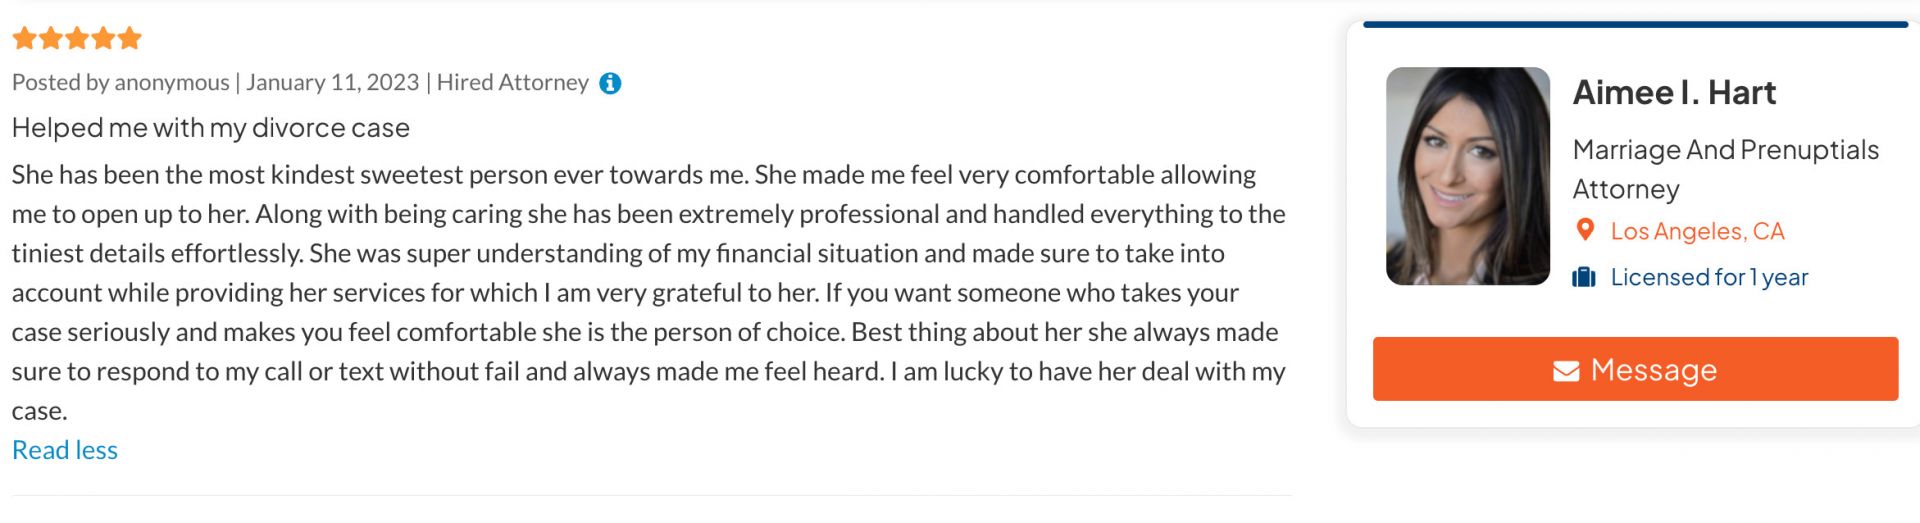Click the first orange rating star
Viewport: 1920px width, 523px height.
[x=24, y=39]
